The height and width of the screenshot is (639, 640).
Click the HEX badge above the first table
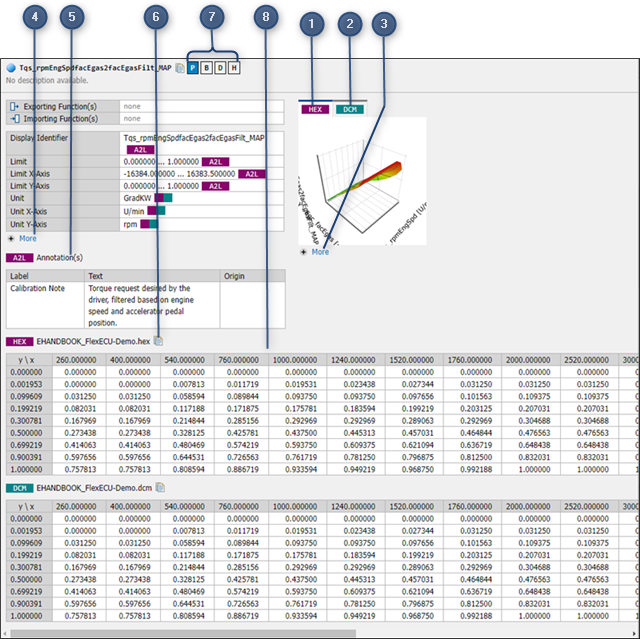coord(19,342)
